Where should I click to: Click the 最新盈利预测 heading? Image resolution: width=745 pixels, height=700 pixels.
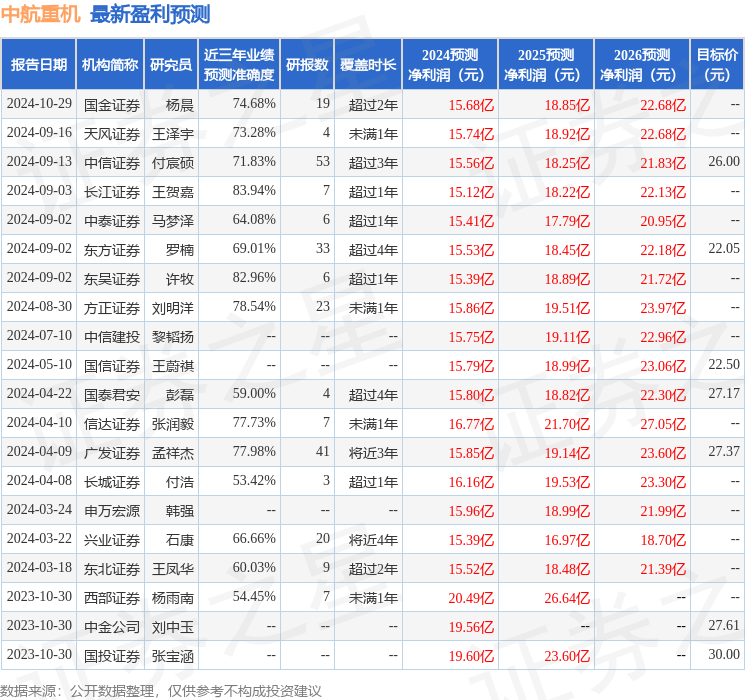click(150, 14)
